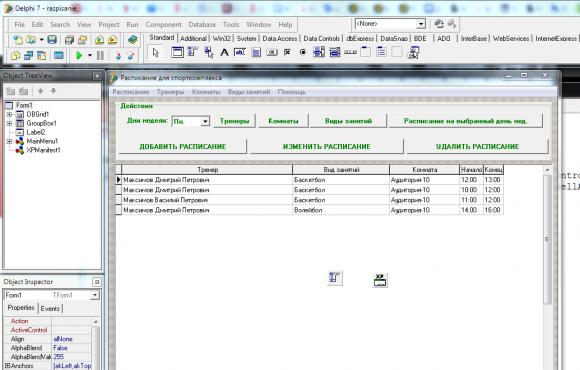Screen dimensions: 580x370
Task: Open the Form1 object selector dropdown
Action: click(x=95, y=295)
